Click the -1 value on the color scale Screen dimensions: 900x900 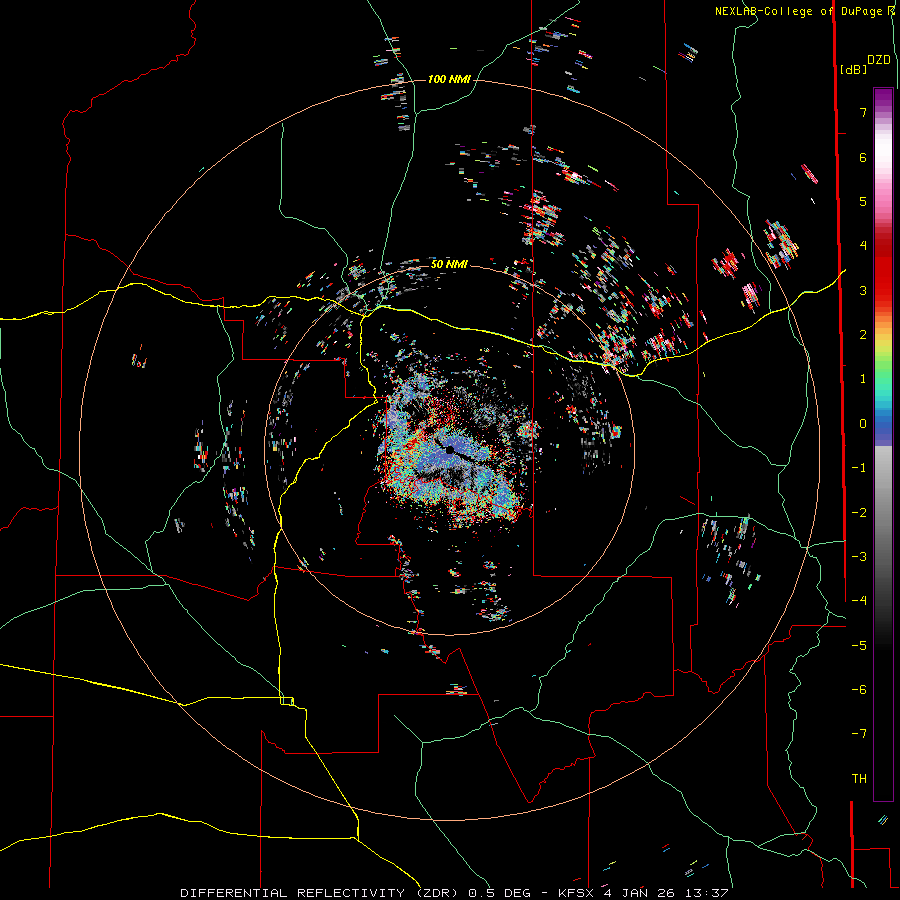coord(859,468)
